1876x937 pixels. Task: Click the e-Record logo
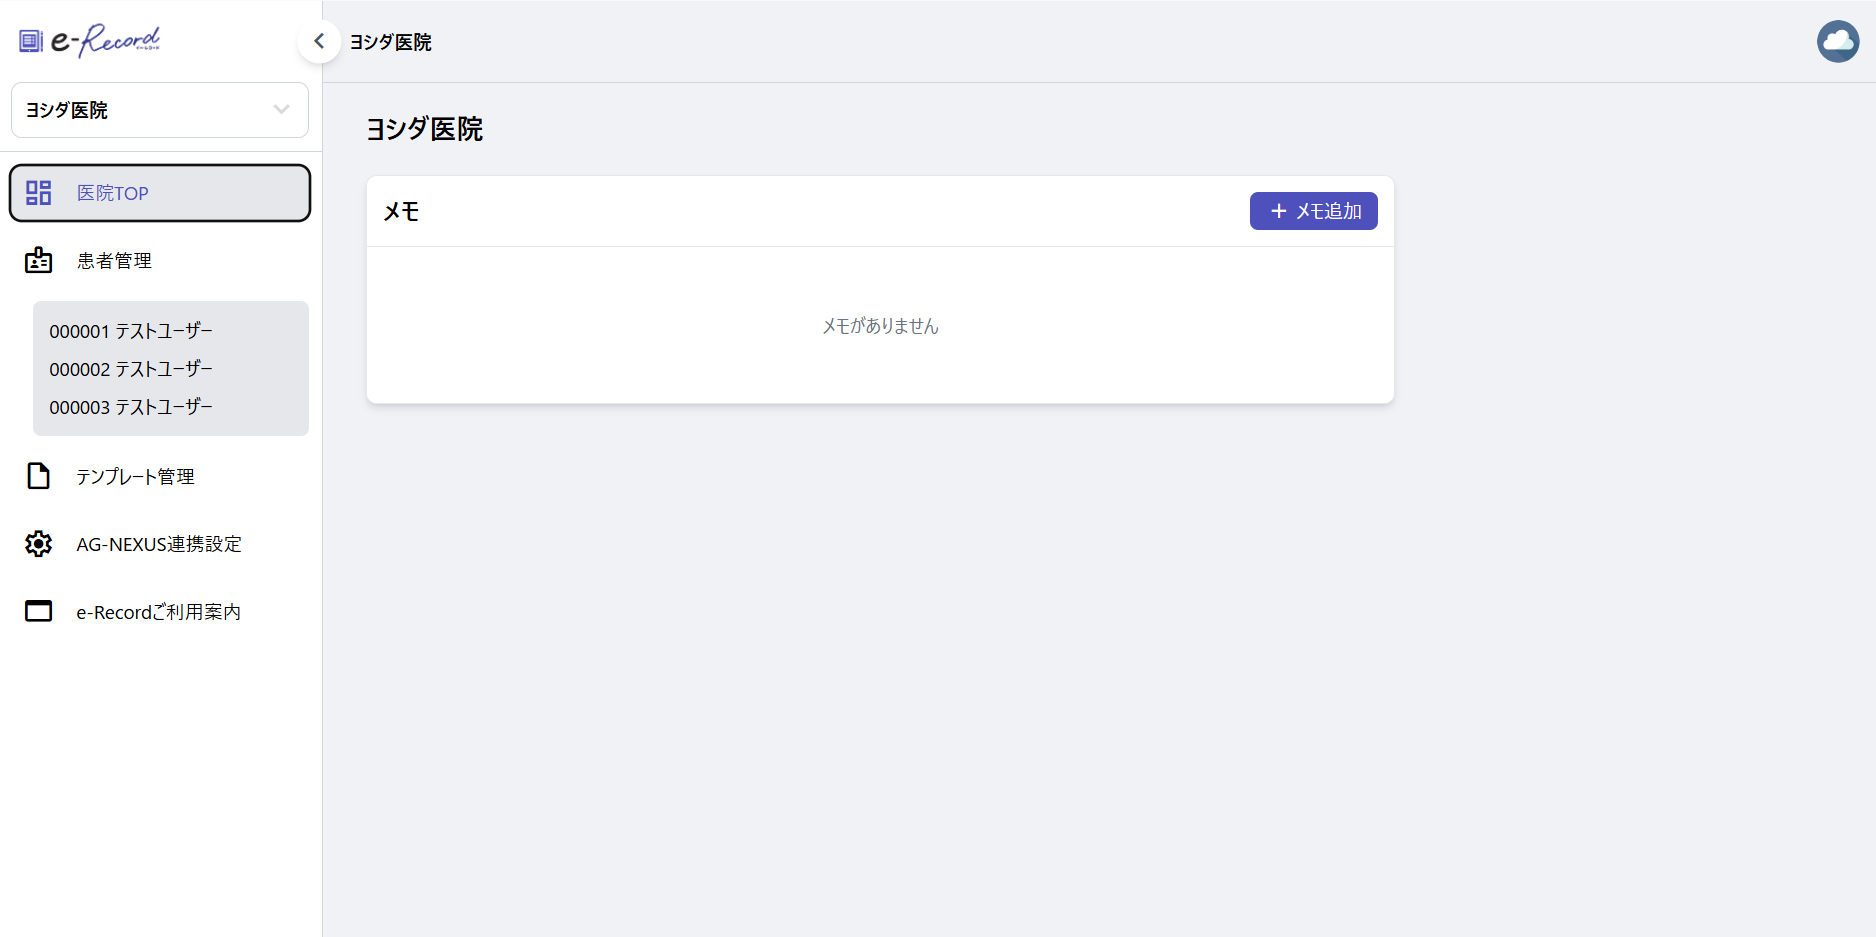pyautogui.click(x=90, y=41)
